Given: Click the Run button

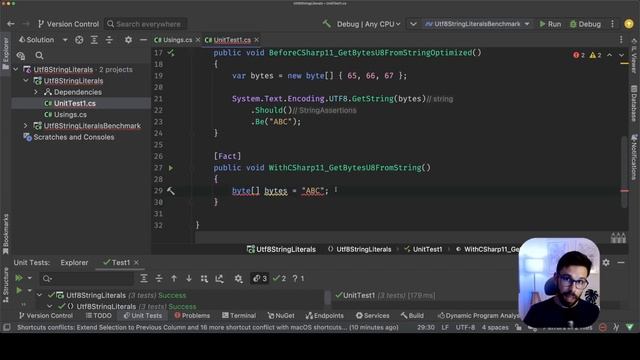Looking at the screenshot, I should click(x=550, y=24).
